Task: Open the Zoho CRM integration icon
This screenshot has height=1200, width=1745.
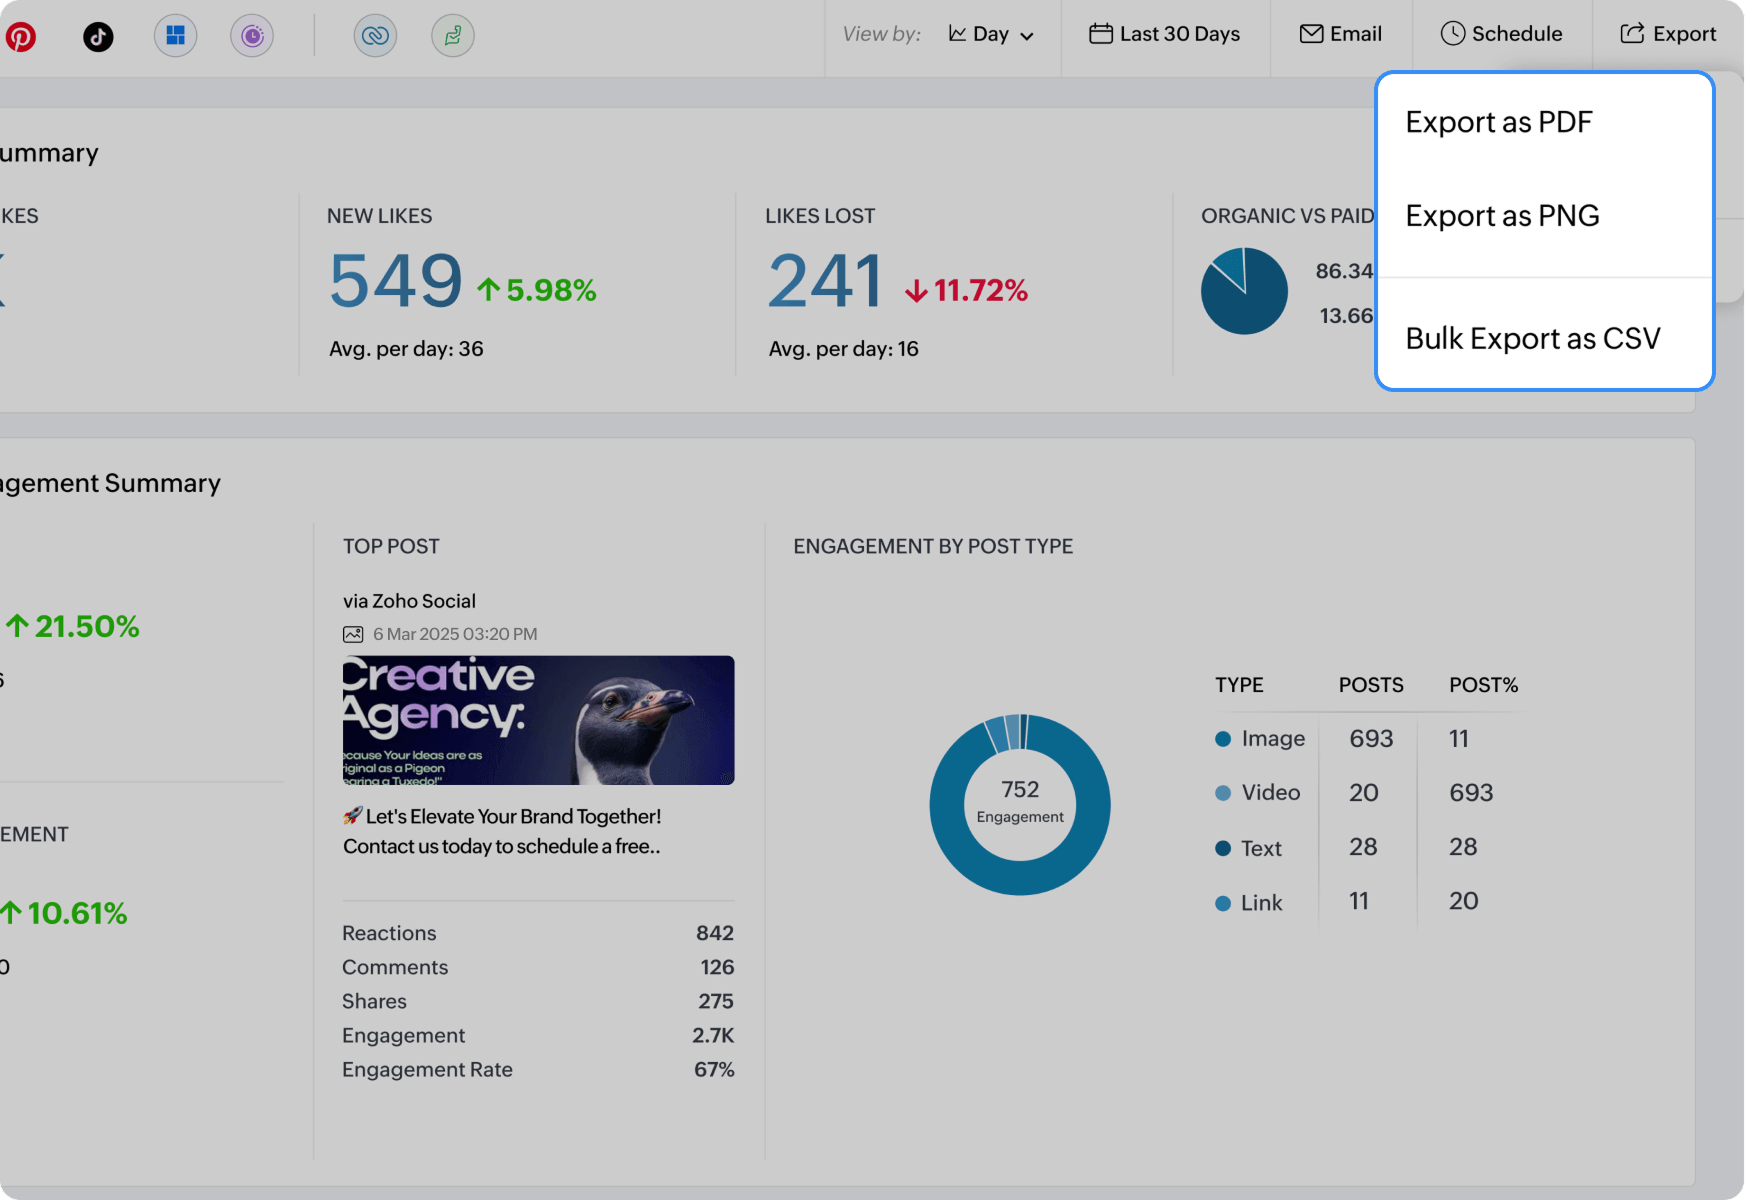Action: 376,36
